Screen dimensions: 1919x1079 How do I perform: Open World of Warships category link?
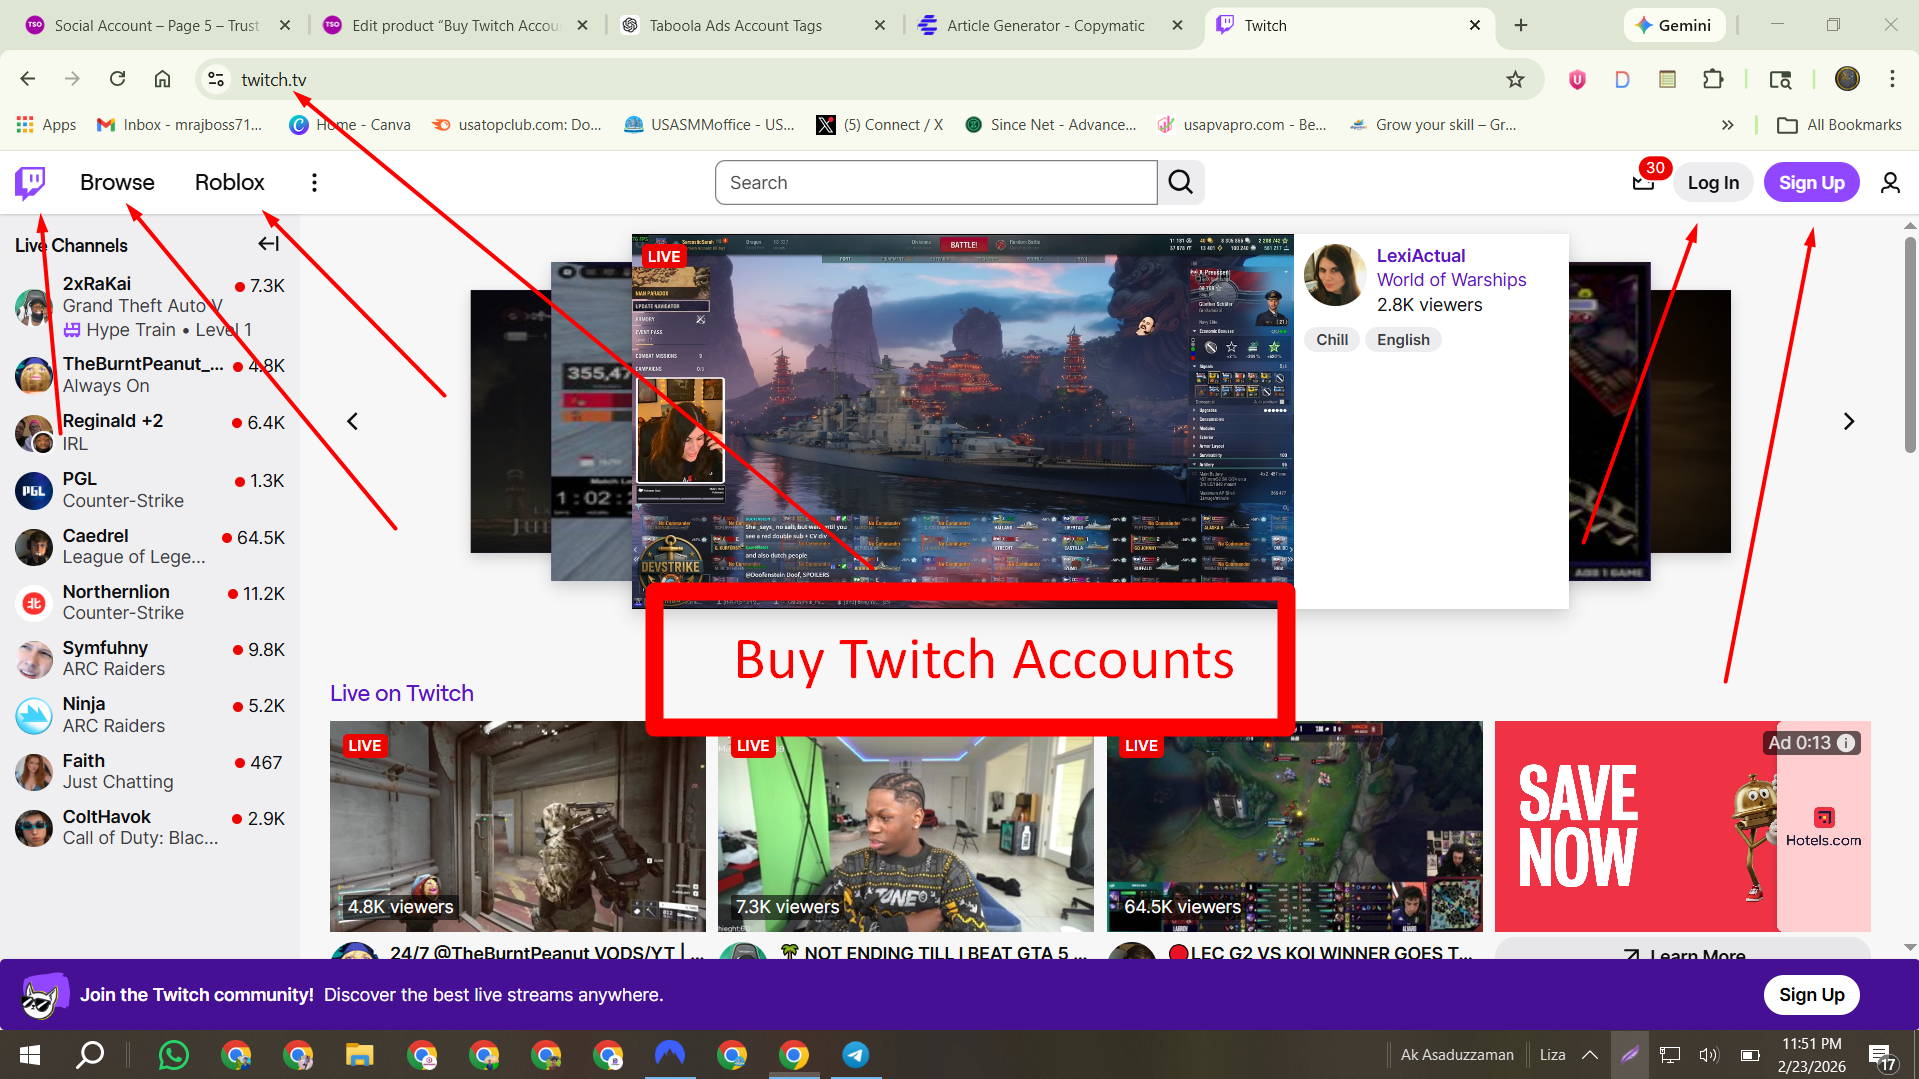[1451, 280]
